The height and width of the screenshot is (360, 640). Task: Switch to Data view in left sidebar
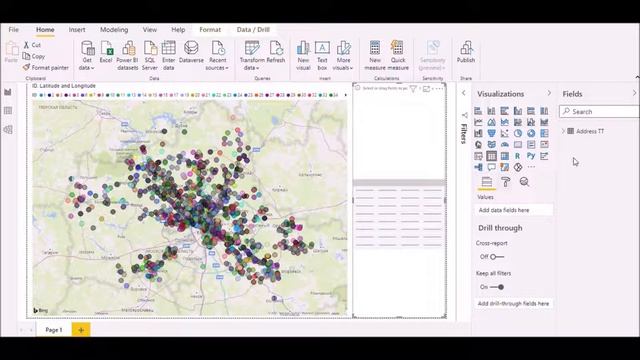[x=8, y=111]
